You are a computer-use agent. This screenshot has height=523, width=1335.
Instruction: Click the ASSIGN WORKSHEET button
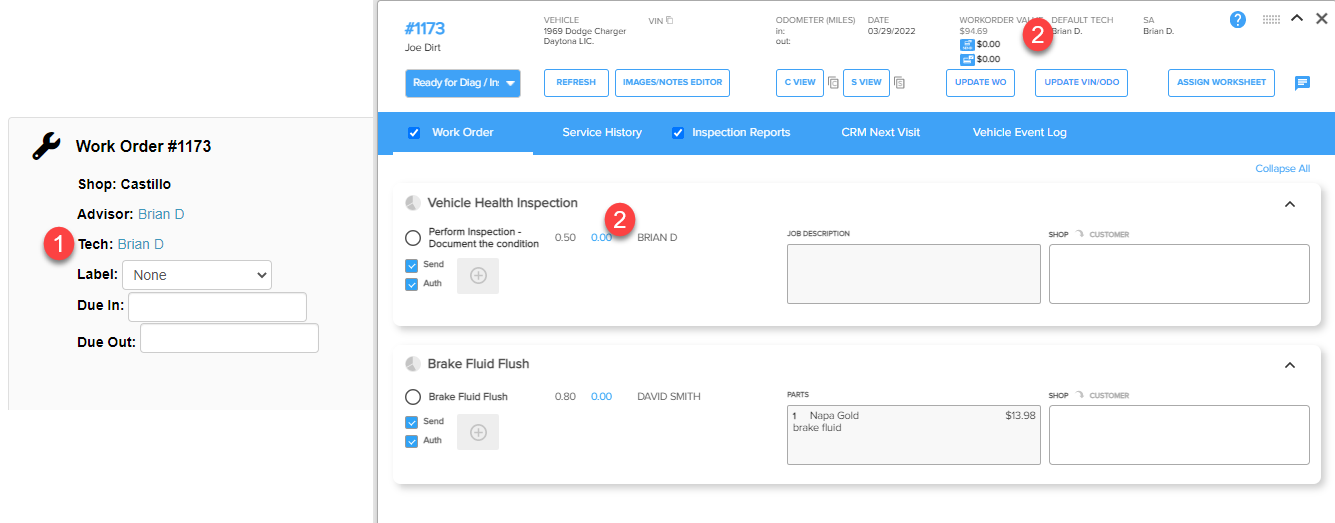(x=1221, y=83)
